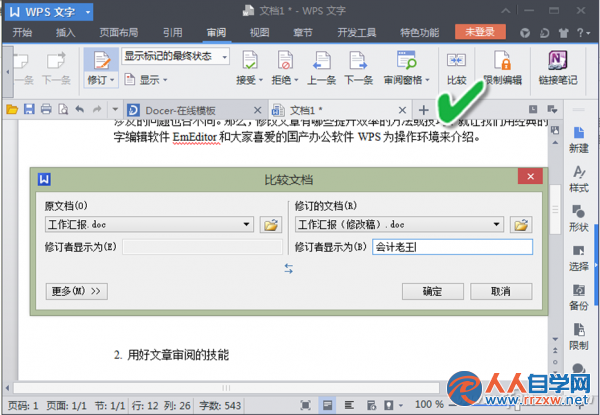Click the print layout view icon in status bar
This screenshot has width=600, height=415.
click(x=328, y=405)
